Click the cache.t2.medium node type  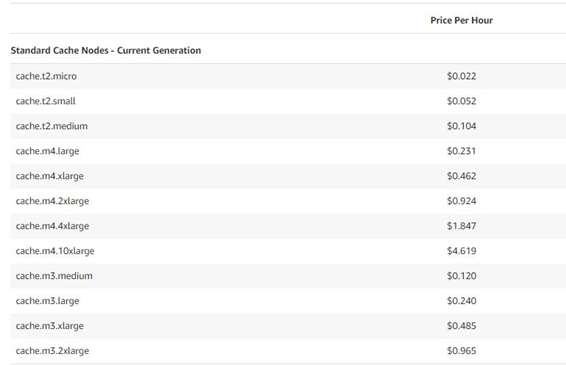[52, 126]
